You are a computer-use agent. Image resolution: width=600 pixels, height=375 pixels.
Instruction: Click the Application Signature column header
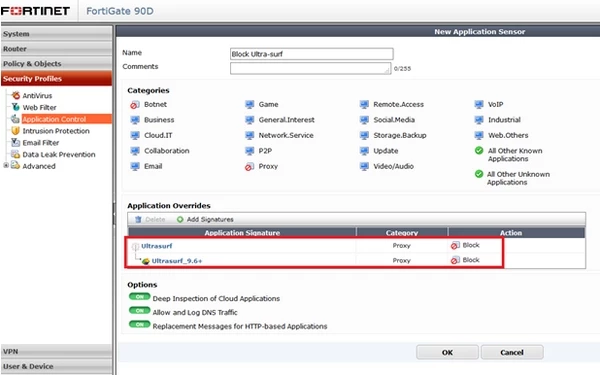(x=242, y=233)
